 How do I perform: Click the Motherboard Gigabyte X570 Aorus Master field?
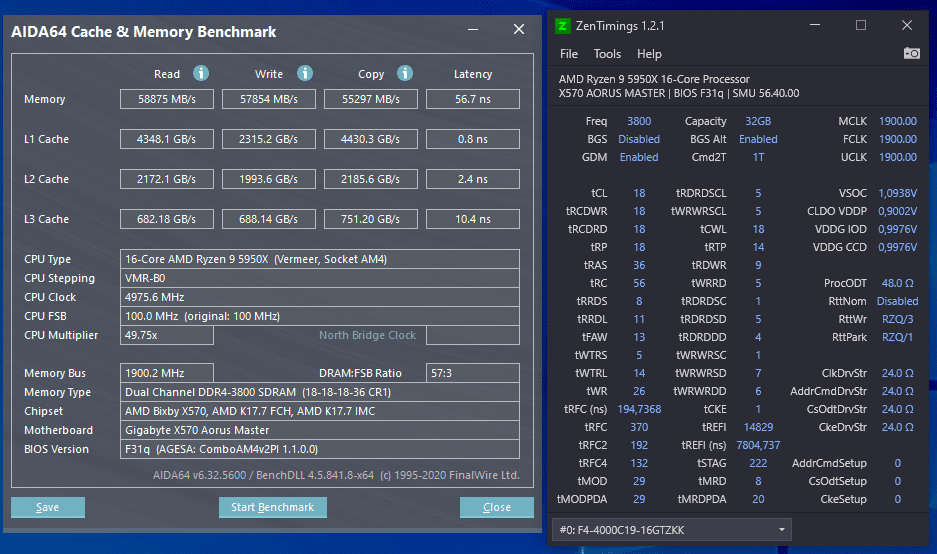tap(320, 430)
